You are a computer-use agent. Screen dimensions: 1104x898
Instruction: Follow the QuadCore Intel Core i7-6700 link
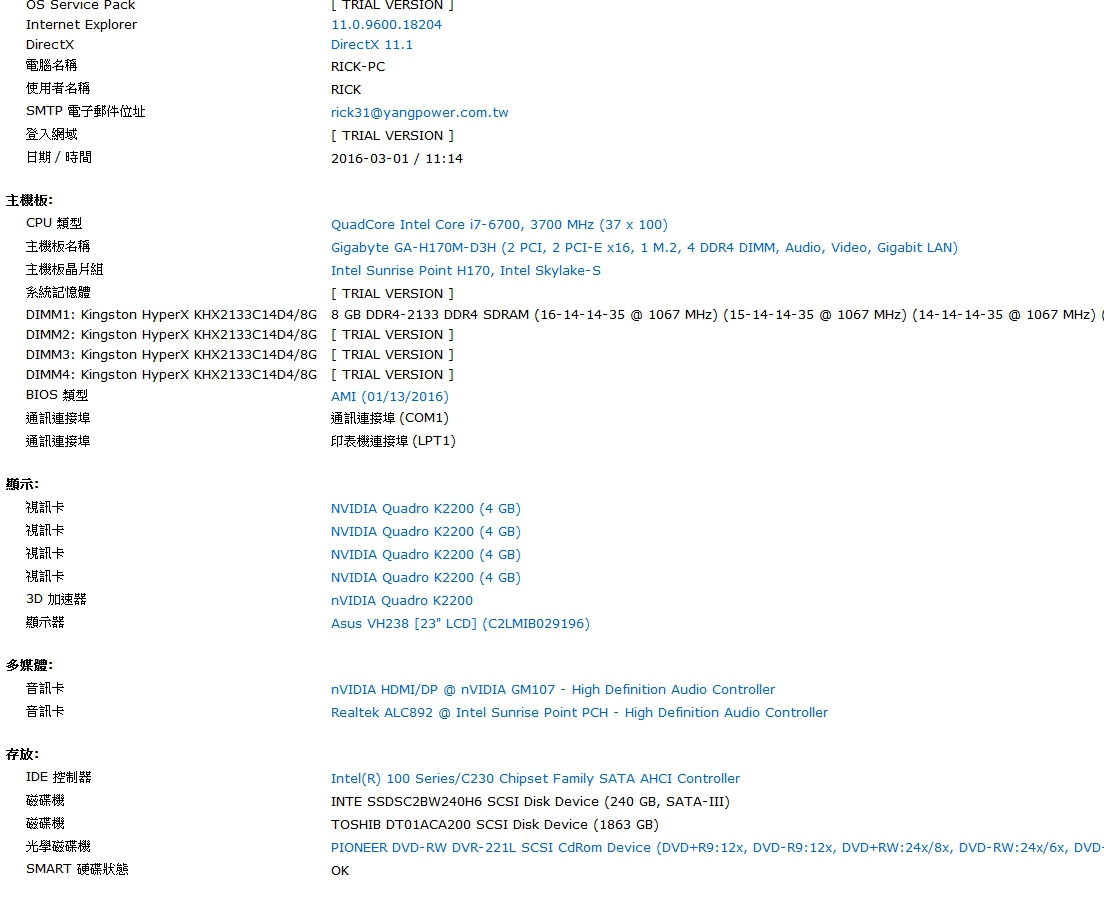coord(499,225)
